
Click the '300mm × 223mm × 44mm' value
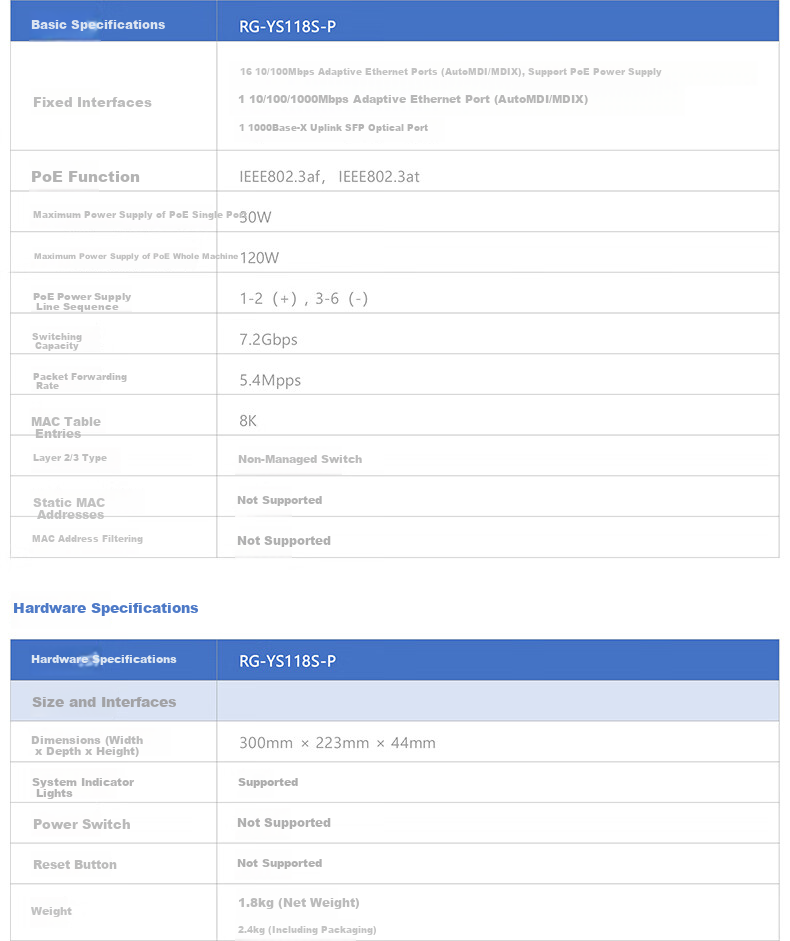(x=337, y=743)
